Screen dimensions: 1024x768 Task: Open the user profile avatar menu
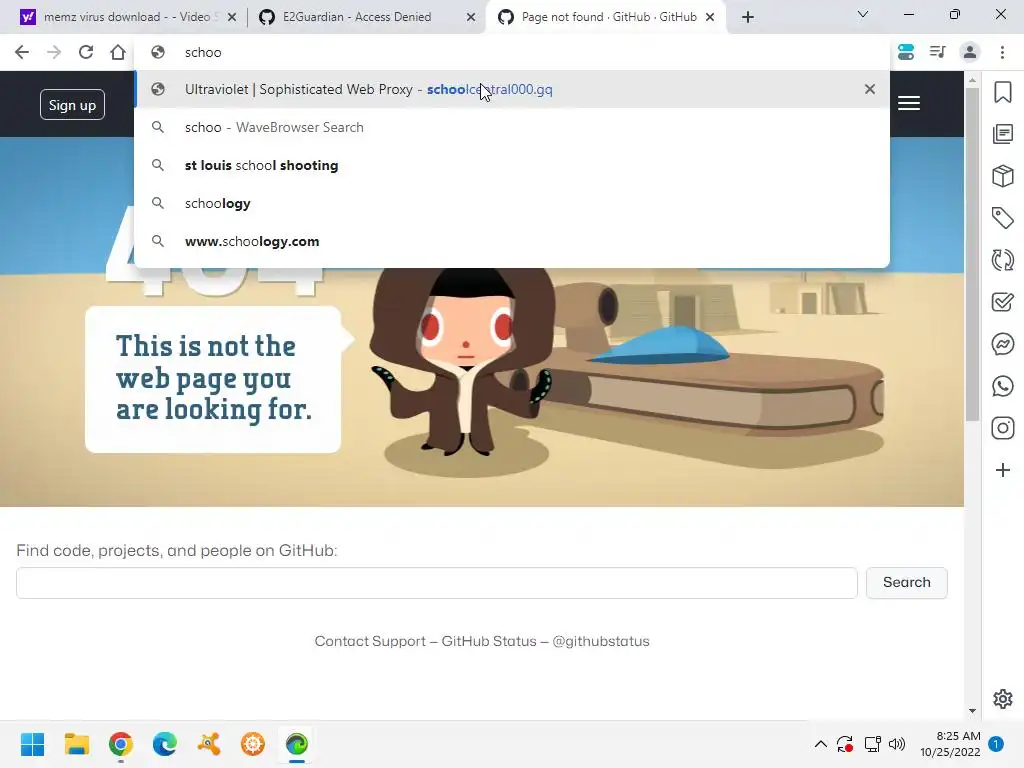[970, 52]
